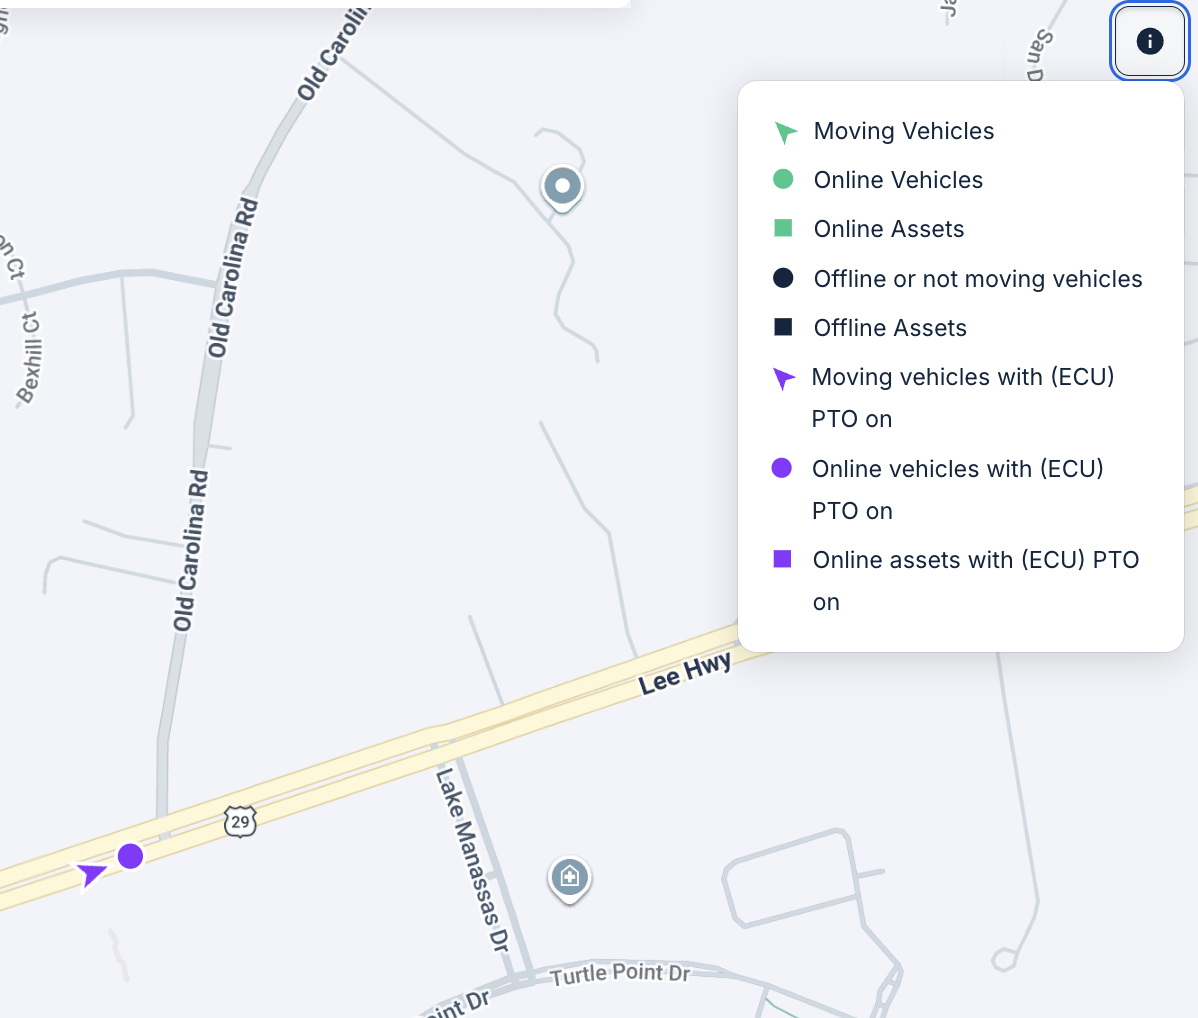Click the green Online Vehicles circle icon

[x=783, y=179]
